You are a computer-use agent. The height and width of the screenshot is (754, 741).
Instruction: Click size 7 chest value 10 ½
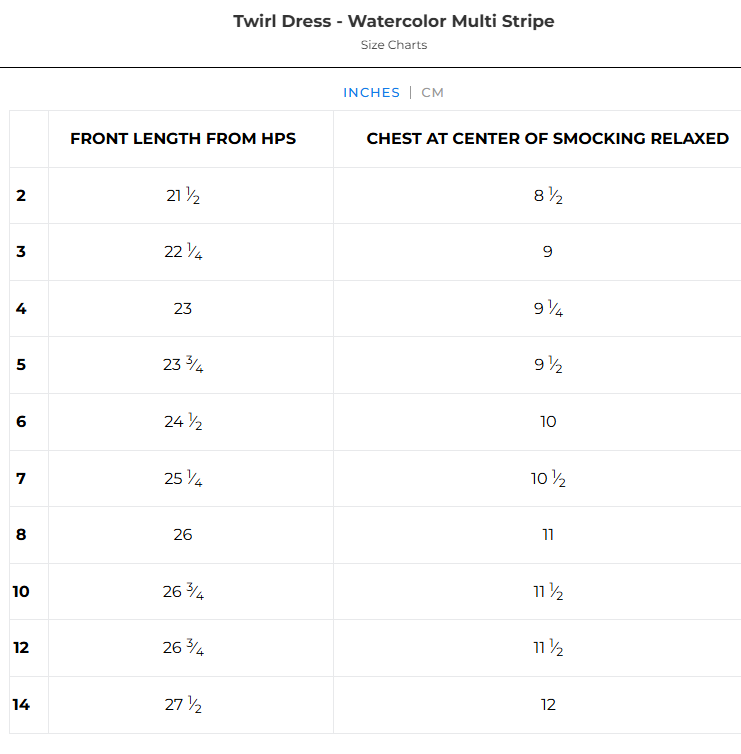[548, 479]
